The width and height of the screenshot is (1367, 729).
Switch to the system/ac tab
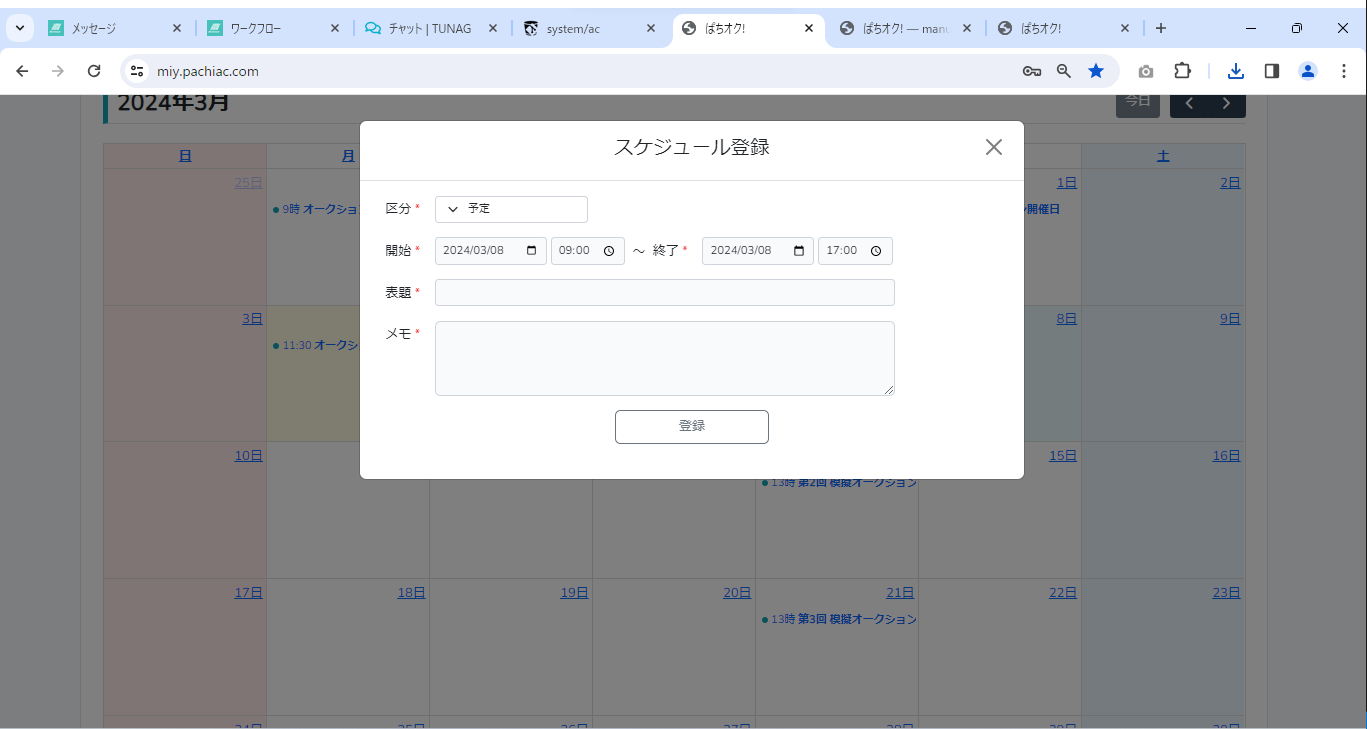pos(590,29)
